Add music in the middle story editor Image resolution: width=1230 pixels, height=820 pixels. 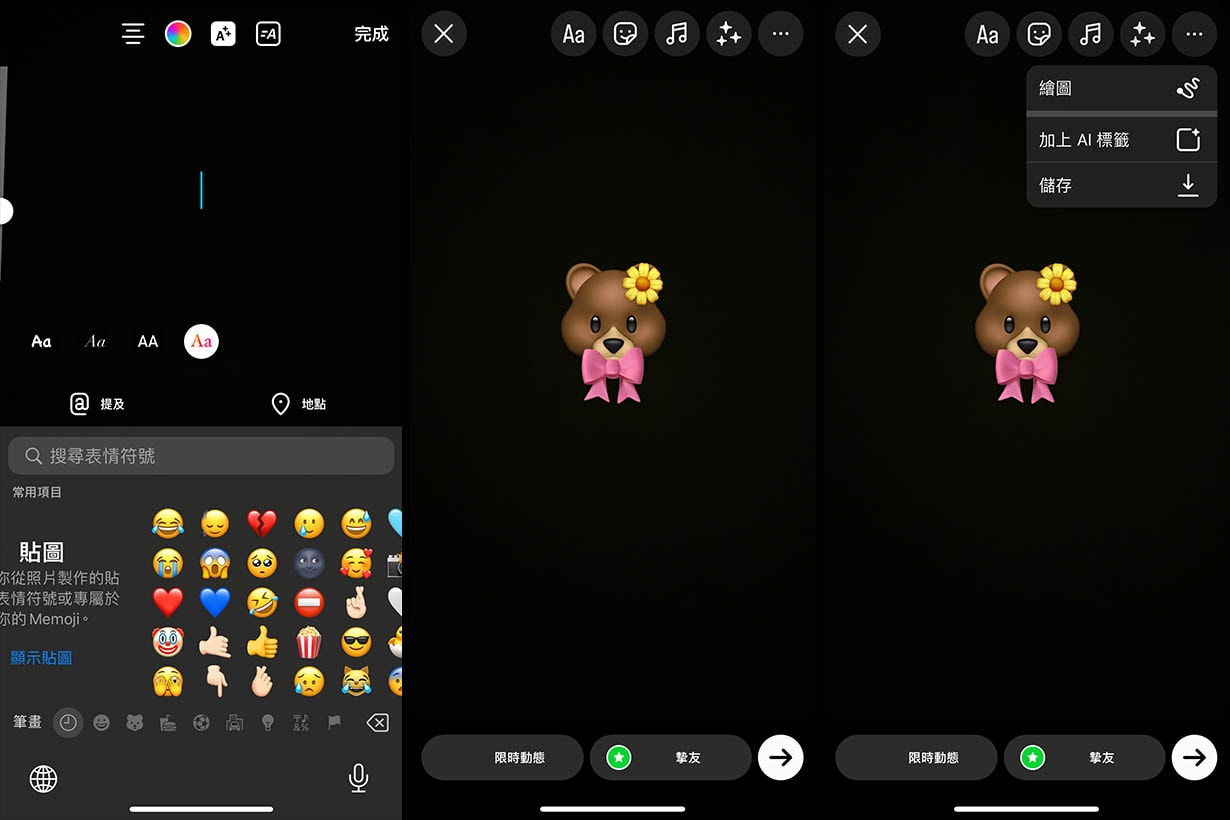coord(677,35)
